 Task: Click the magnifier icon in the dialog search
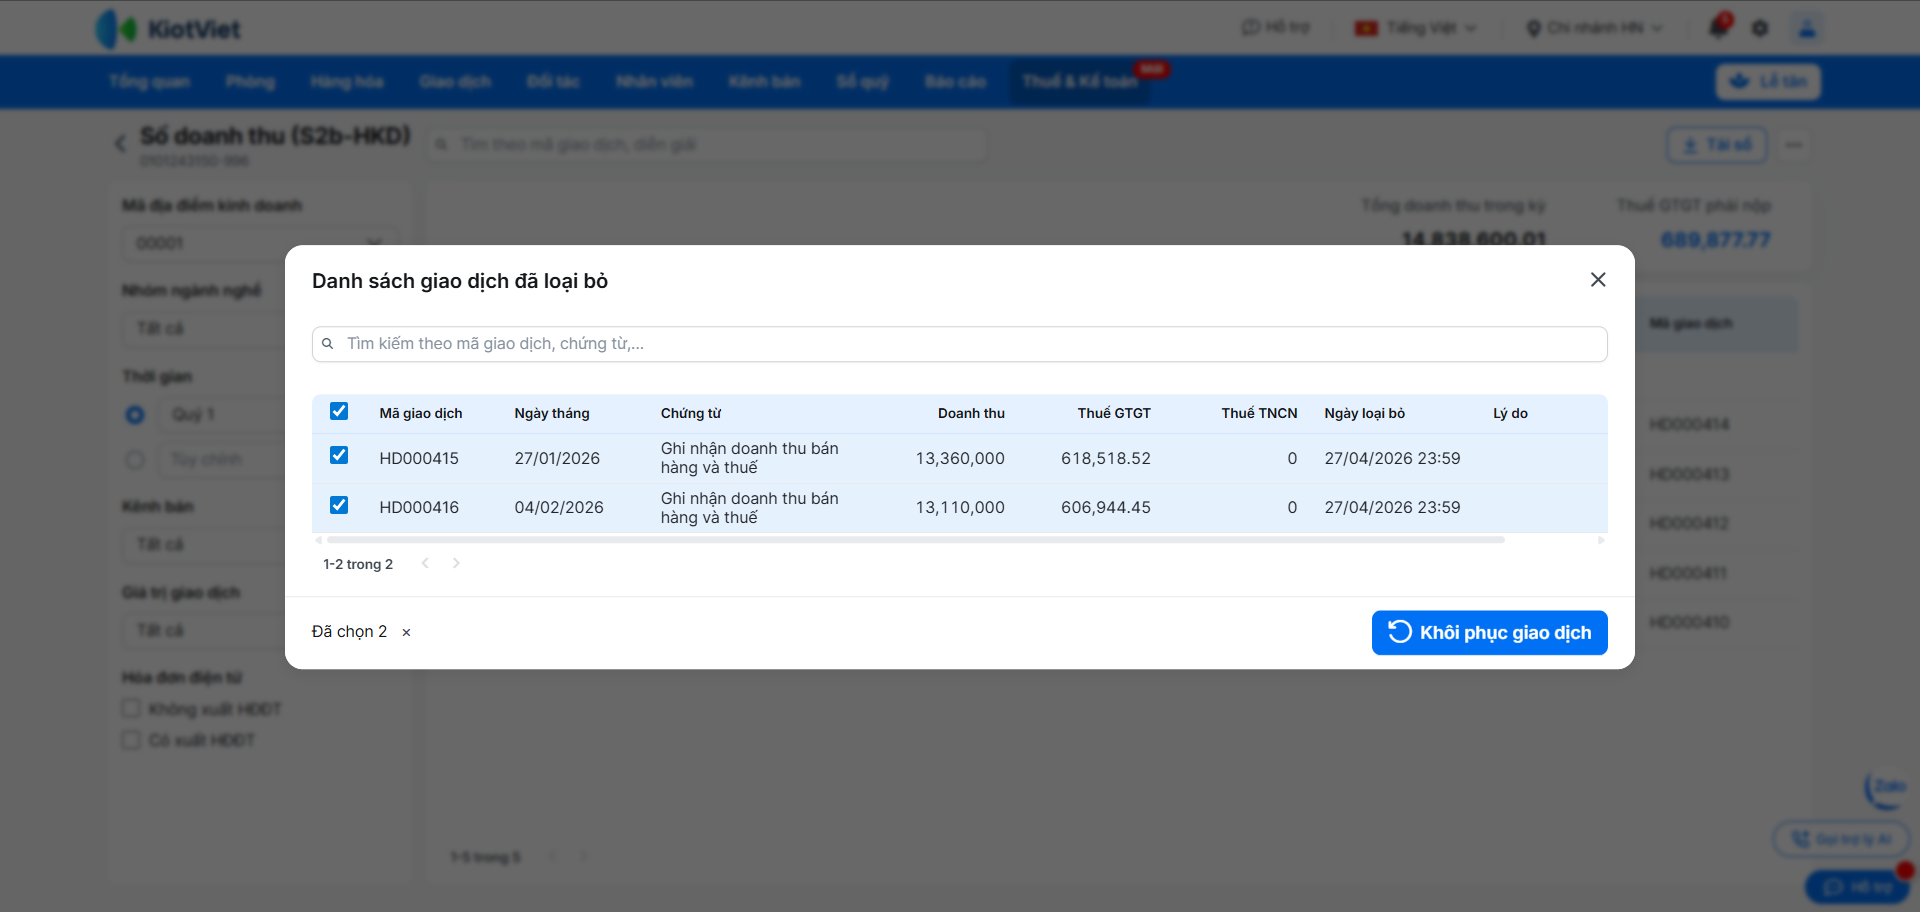click(327, 344)
